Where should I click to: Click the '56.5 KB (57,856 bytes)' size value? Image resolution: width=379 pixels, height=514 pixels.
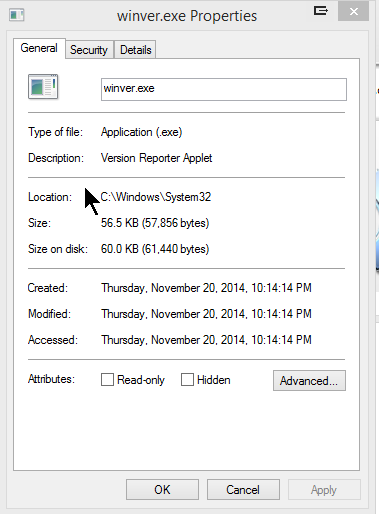155,223
